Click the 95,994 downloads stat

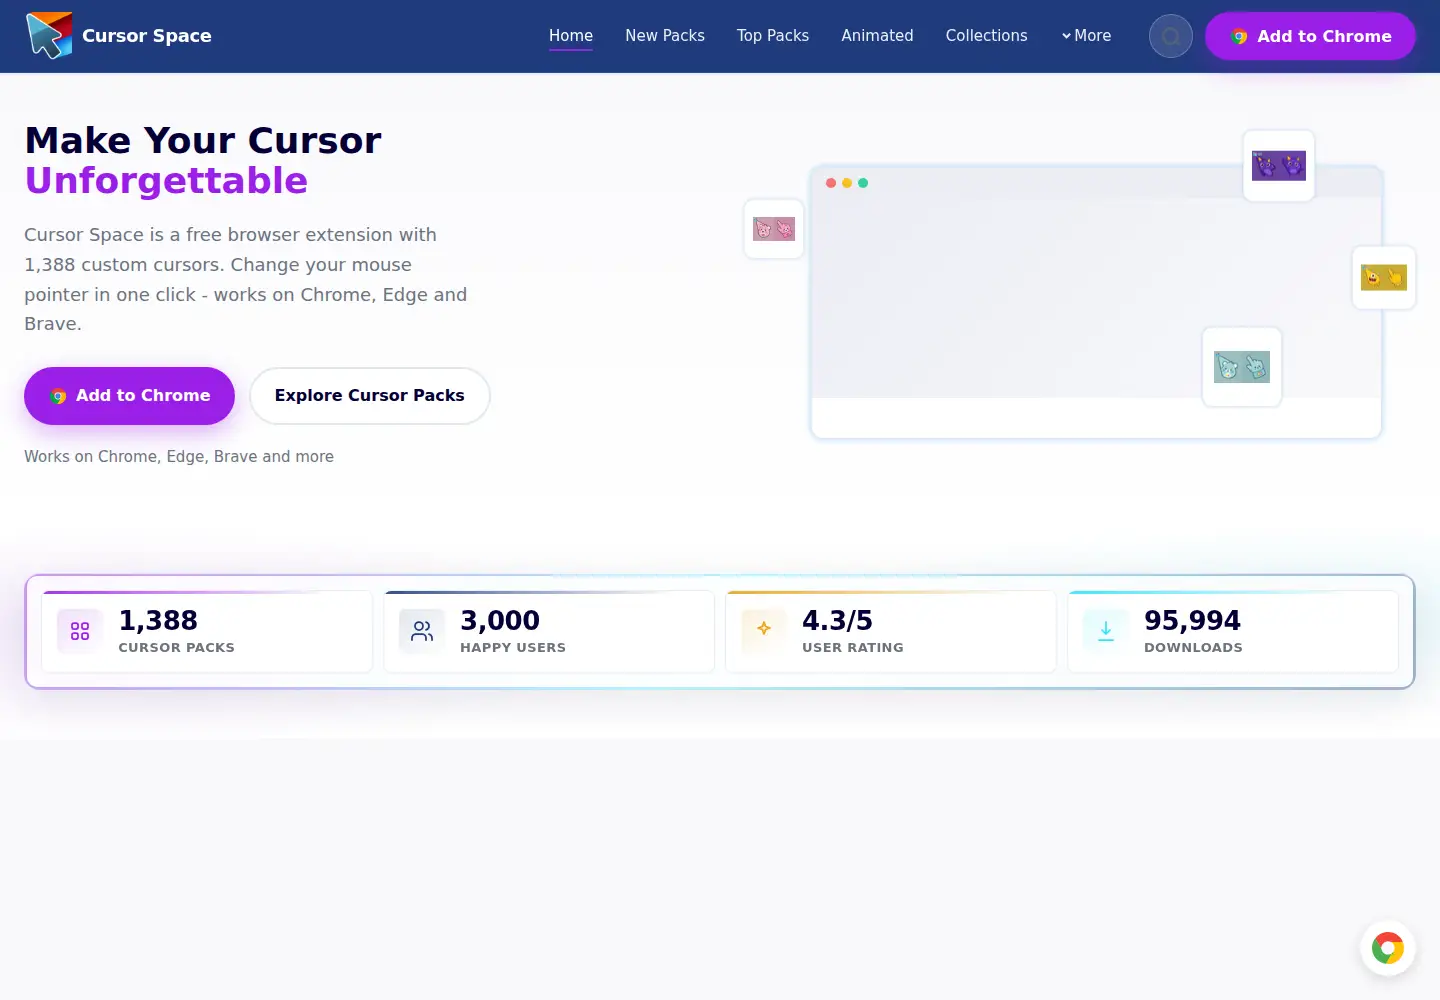click(1233, 632)
